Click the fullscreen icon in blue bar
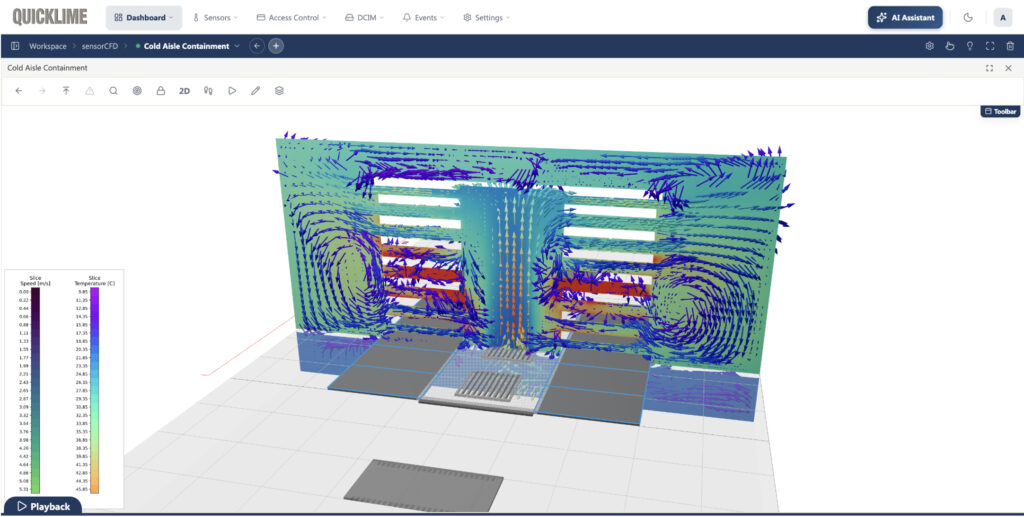This screenshot has height=517, width=1024. pos(990,46)
